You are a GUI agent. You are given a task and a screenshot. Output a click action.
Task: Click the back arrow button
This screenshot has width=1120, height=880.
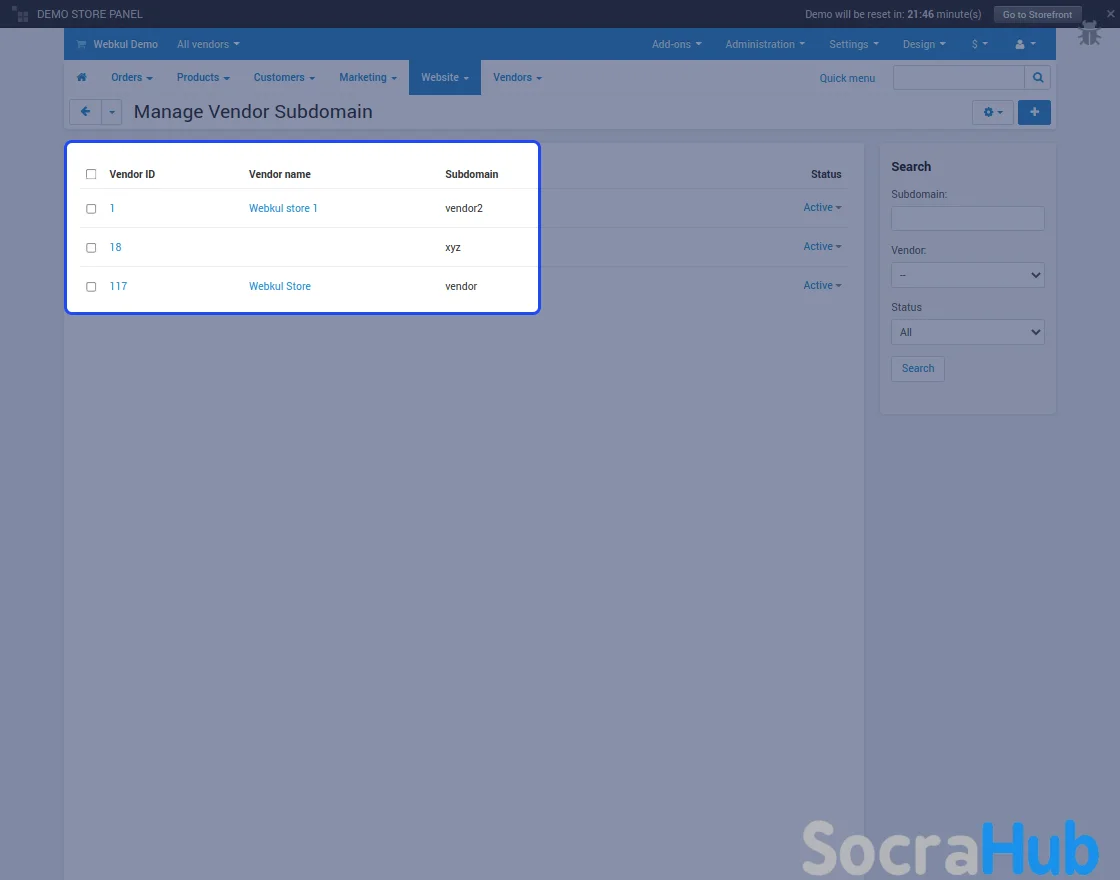tap(86, 112)
